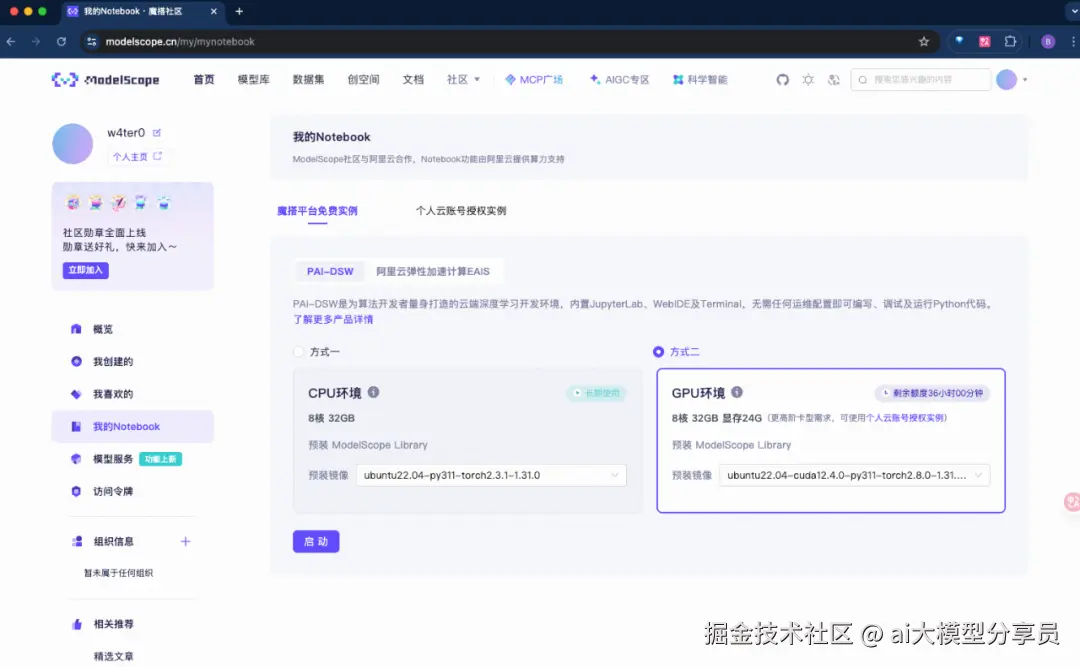The image size is (1080, 667).
Task: Click the 模型服务 sidebar icon
Action: pos(76,459)
